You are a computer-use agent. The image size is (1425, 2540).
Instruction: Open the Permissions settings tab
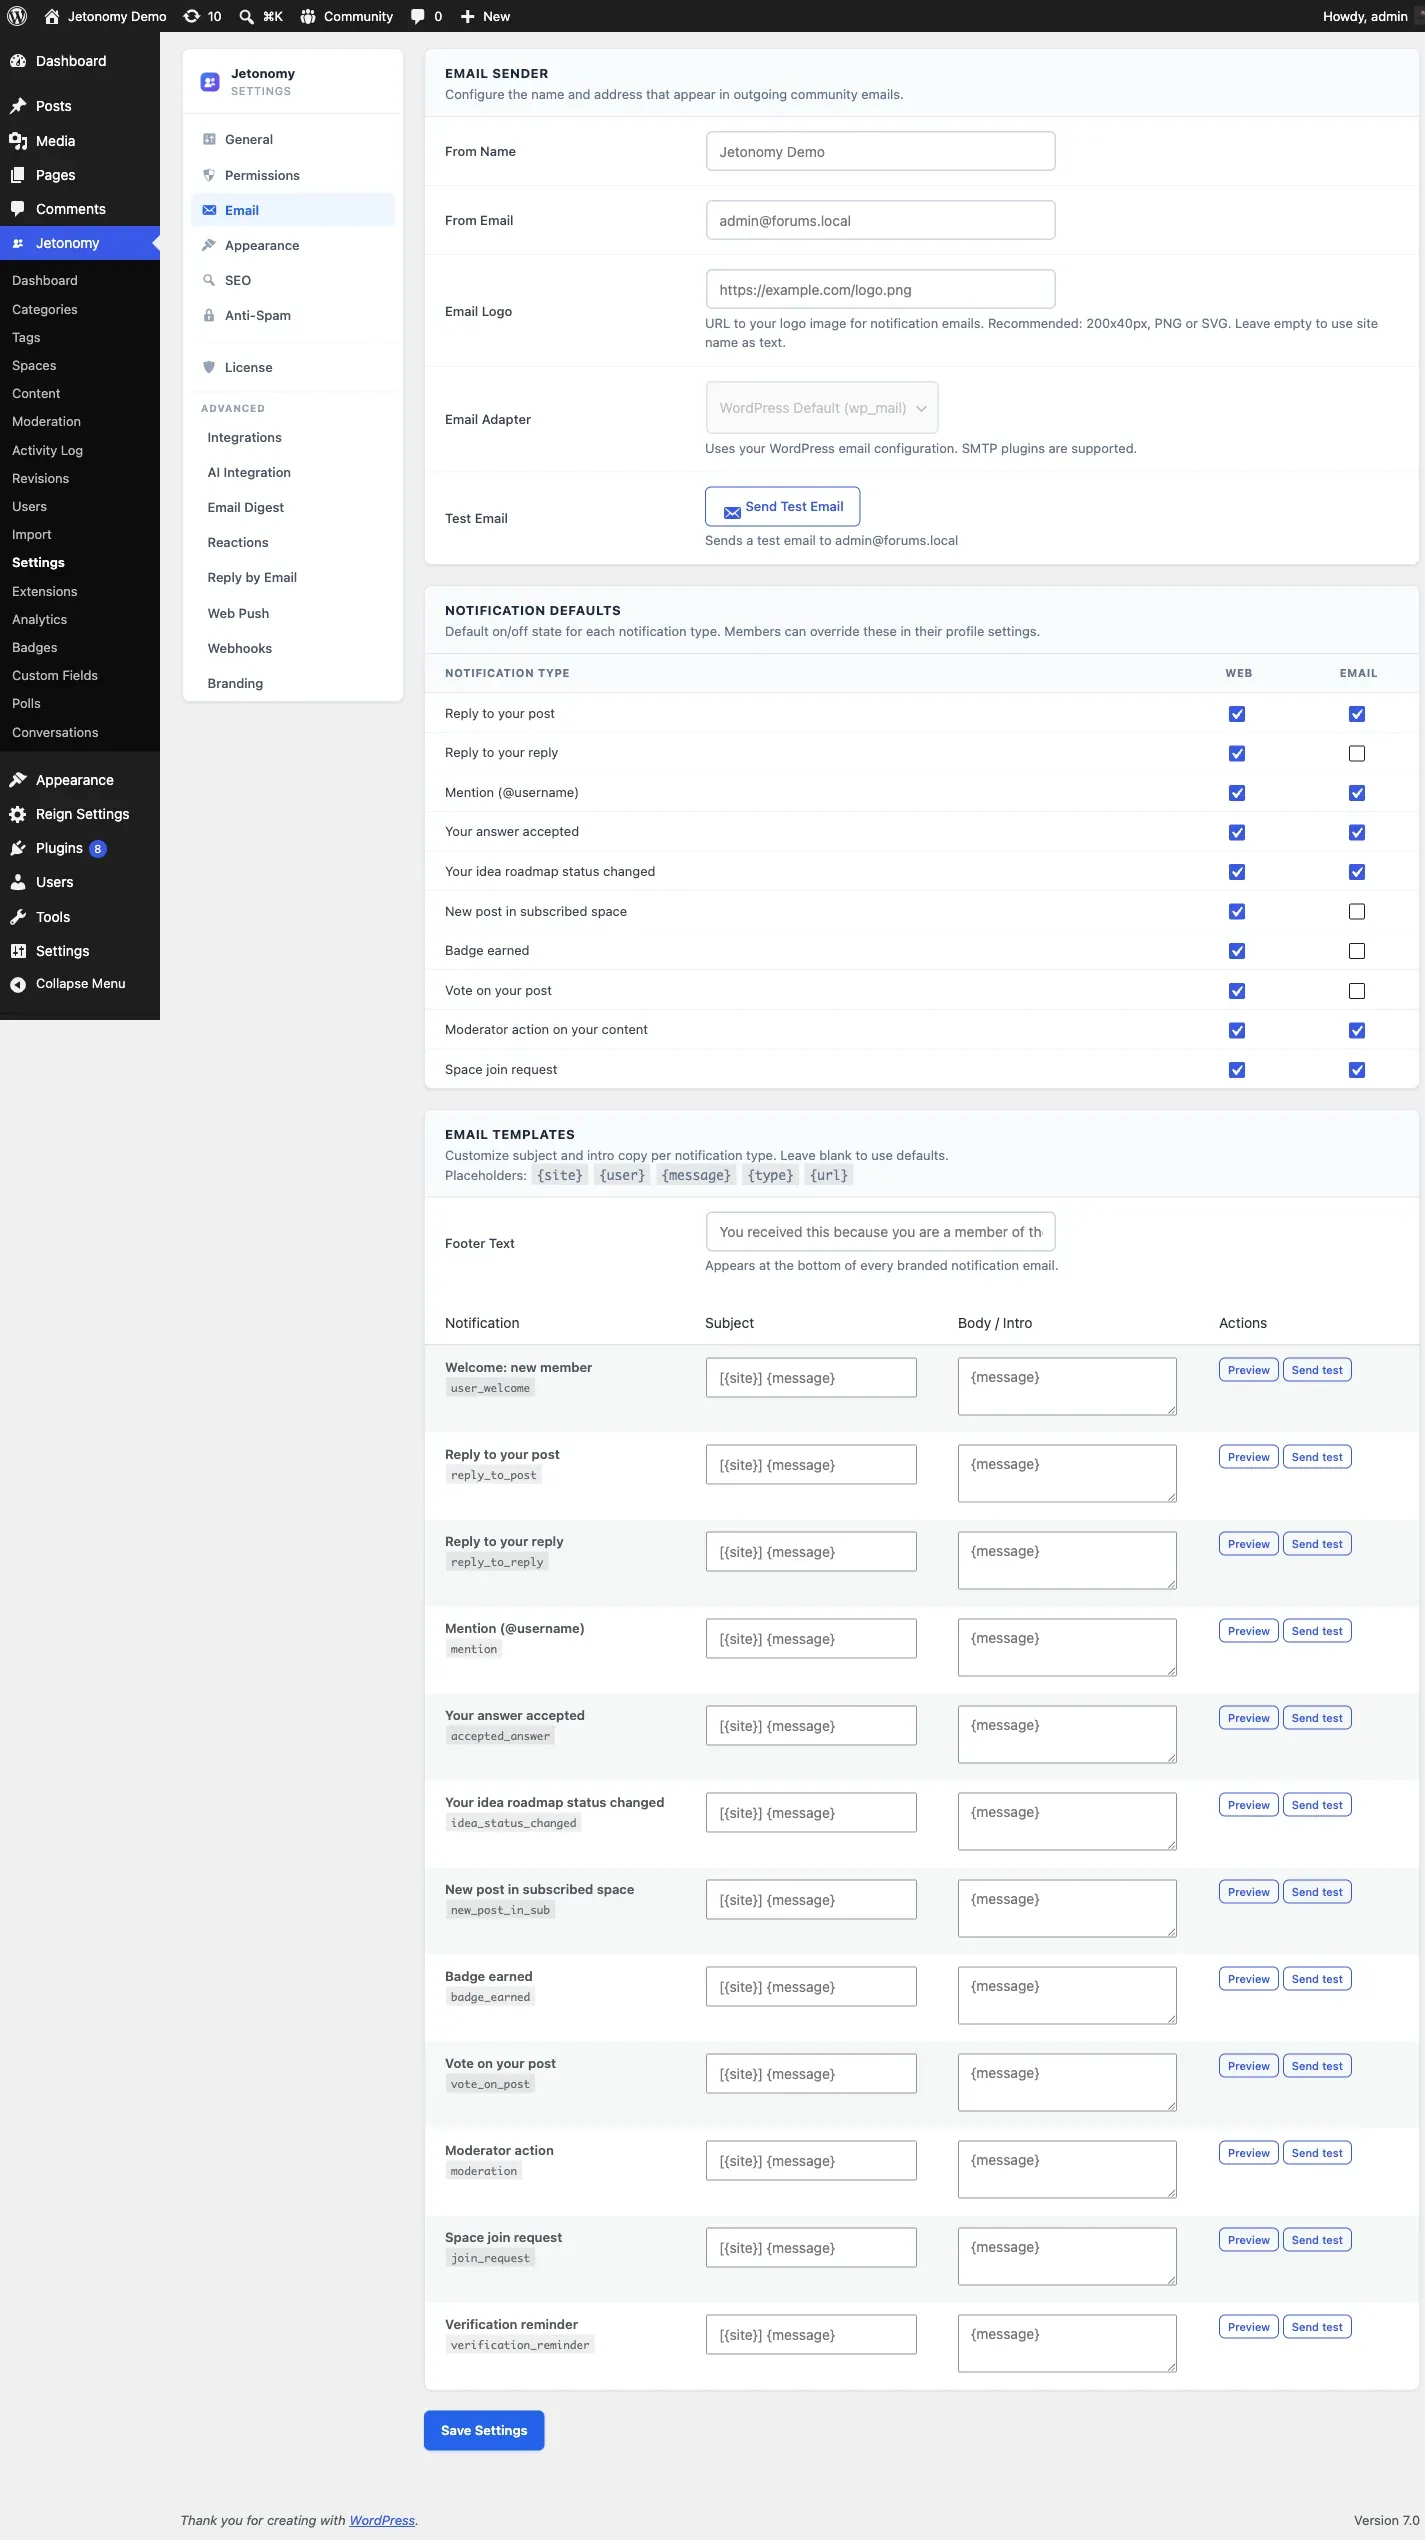pos(293,175)
